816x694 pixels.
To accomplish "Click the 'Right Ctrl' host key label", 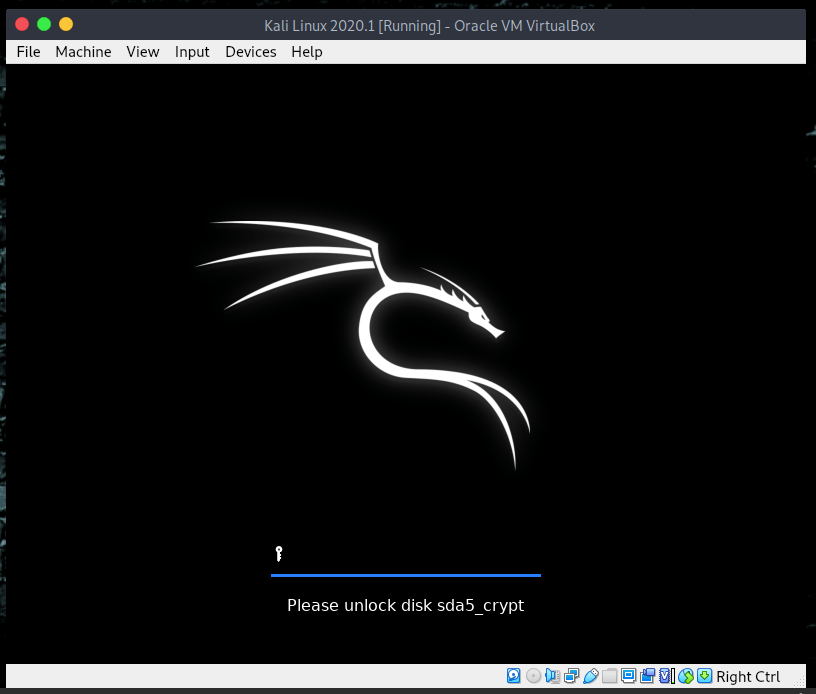I will tap(748, 676).
